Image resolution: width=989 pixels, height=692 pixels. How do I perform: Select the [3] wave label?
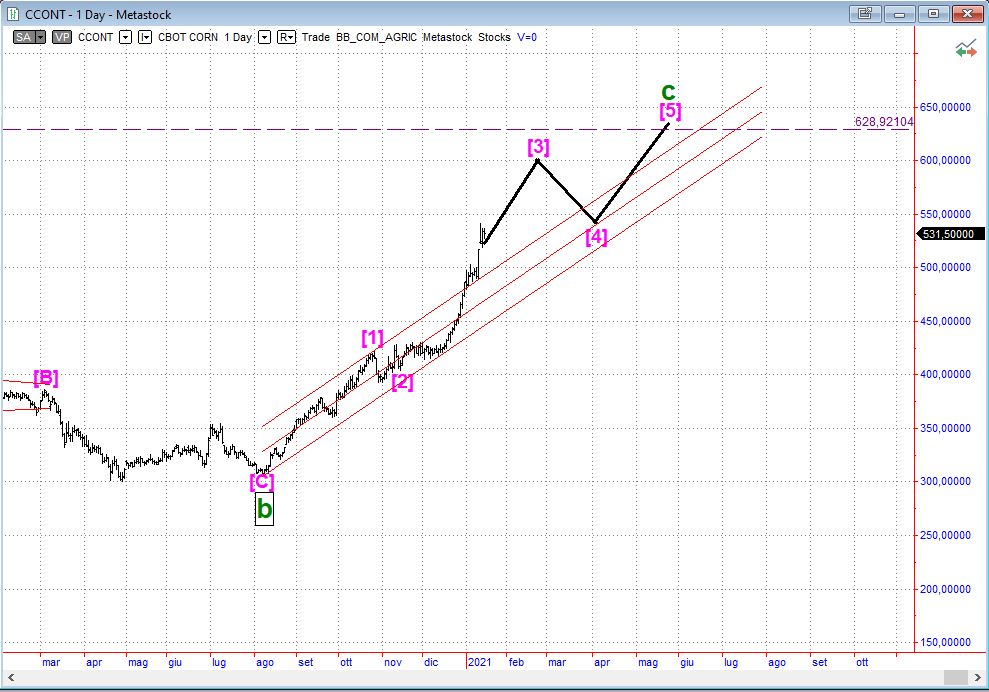538,147
